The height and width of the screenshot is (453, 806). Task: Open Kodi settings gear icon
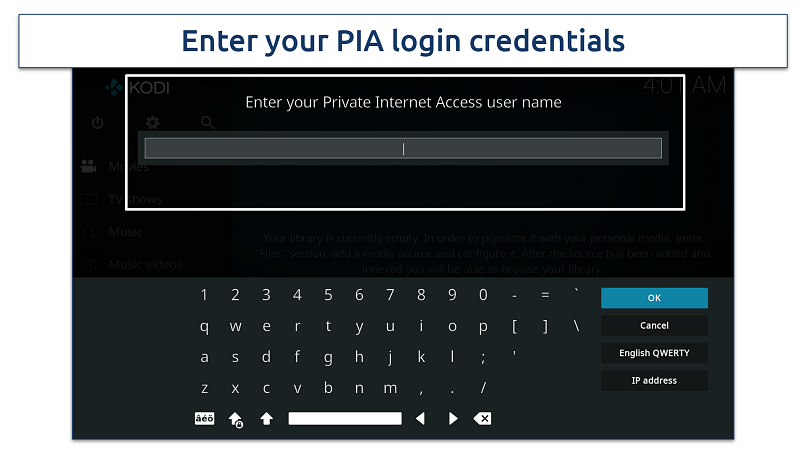click(153, 123)
